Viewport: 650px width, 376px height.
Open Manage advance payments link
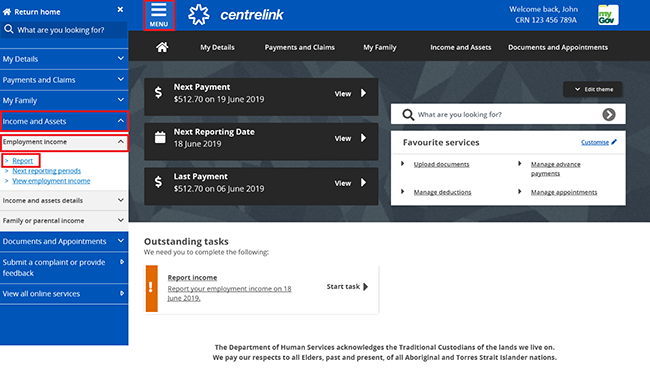coord(555,169)
